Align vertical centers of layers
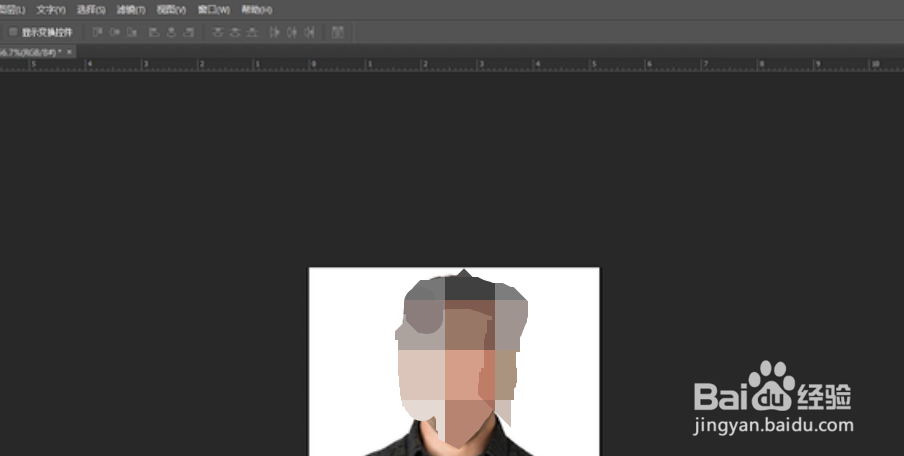 pos(115,32)
